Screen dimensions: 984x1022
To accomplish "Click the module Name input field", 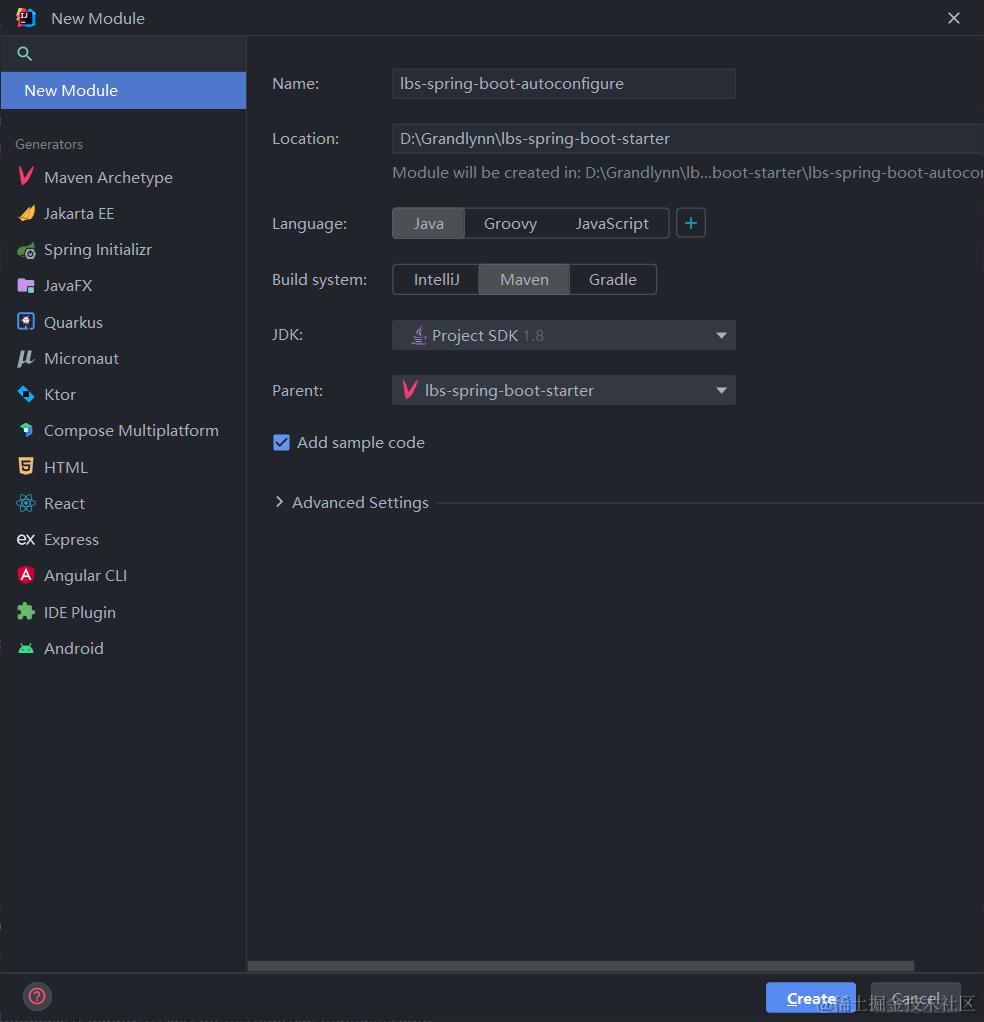I will [x=564, y=83].
